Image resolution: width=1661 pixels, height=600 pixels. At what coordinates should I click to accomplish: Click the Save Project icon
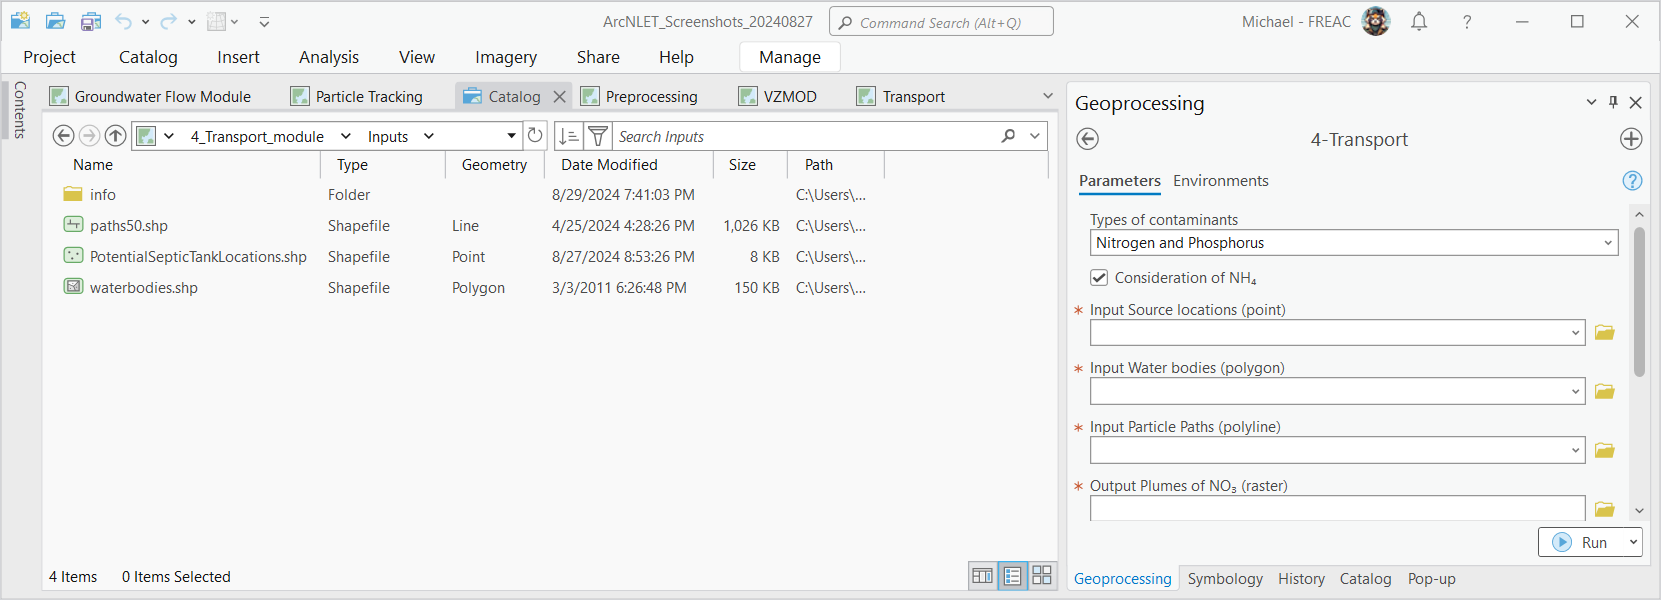(x=91, y=21)
